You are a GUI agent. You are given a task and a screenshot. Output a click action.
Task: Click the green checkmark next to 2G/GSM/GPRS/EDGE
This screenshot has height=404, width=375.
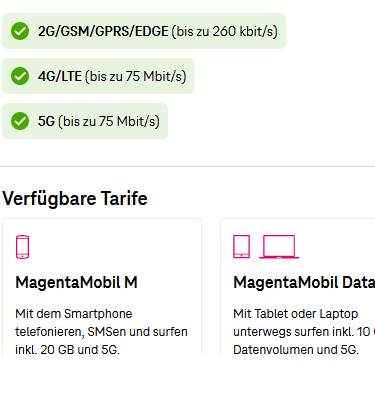20,31
